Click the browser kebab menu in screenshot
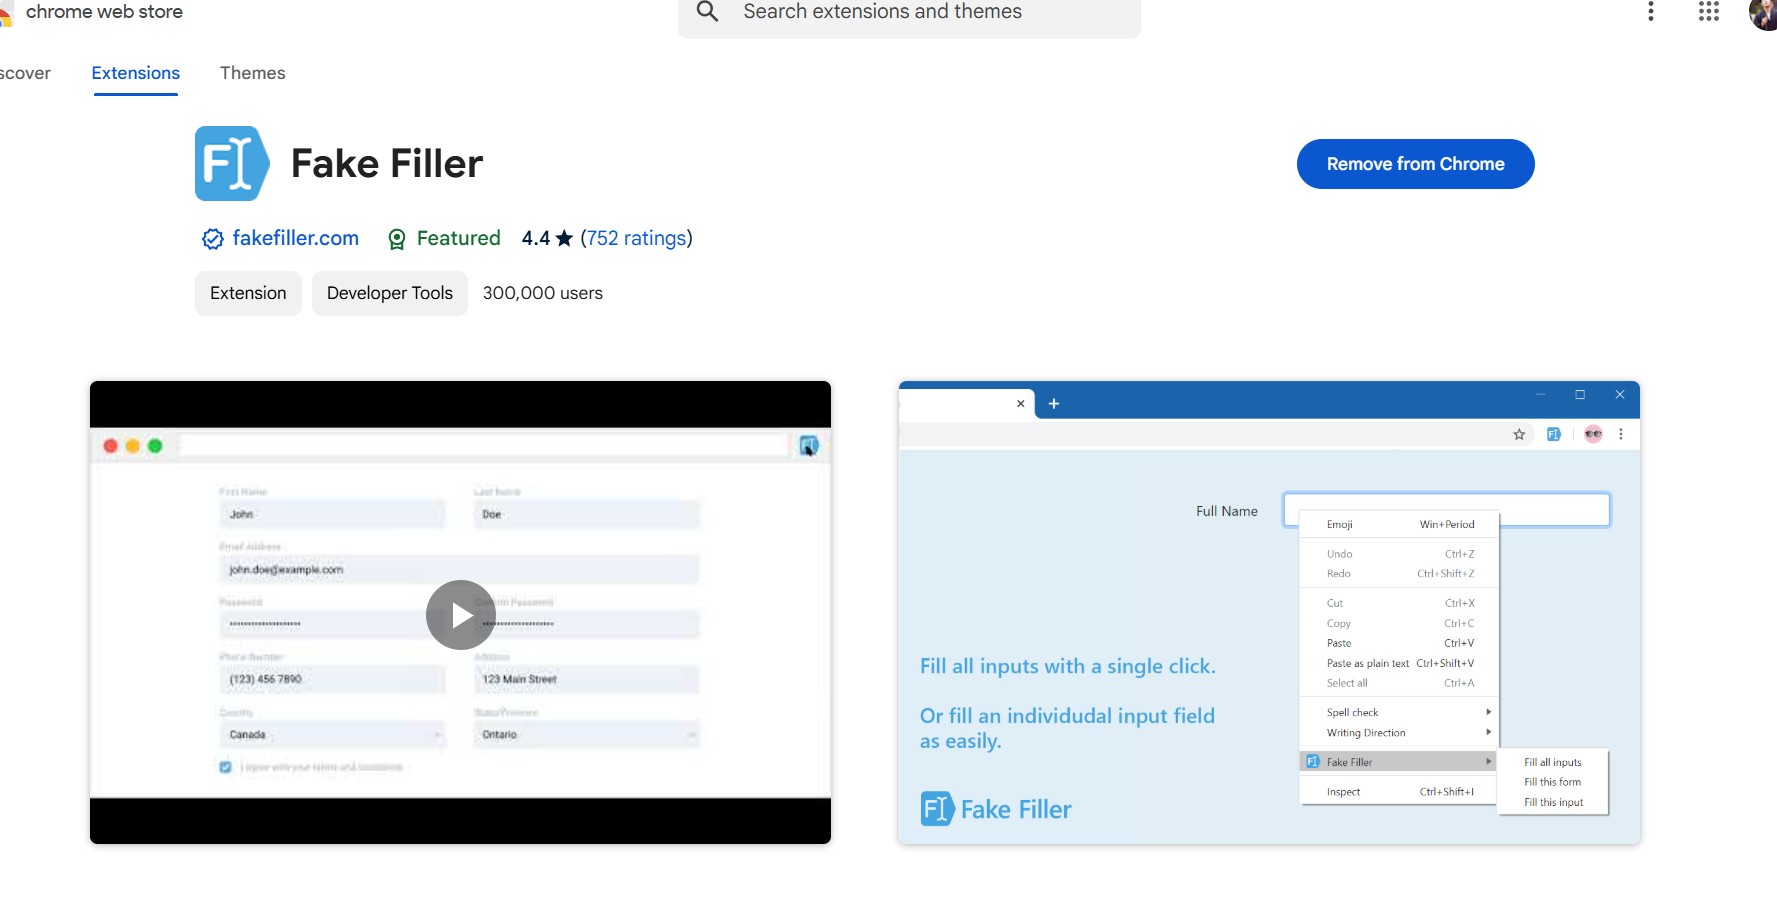The image size is (1777, 897). tap(1621, 434)
